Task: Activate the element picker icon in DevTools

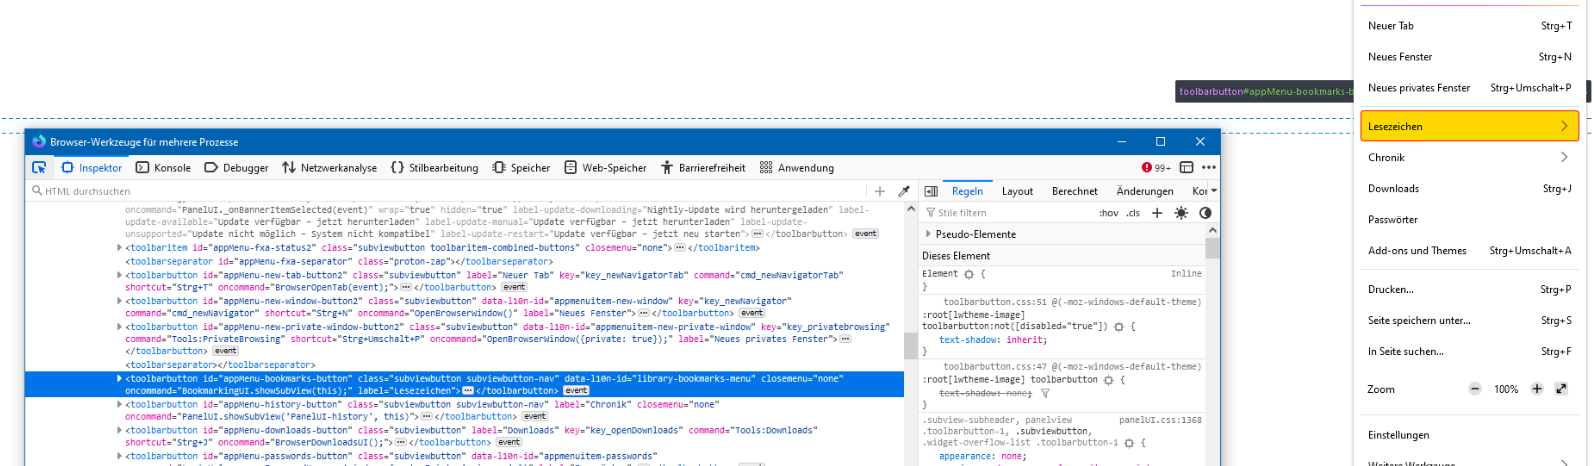Action: click(39, 168)
